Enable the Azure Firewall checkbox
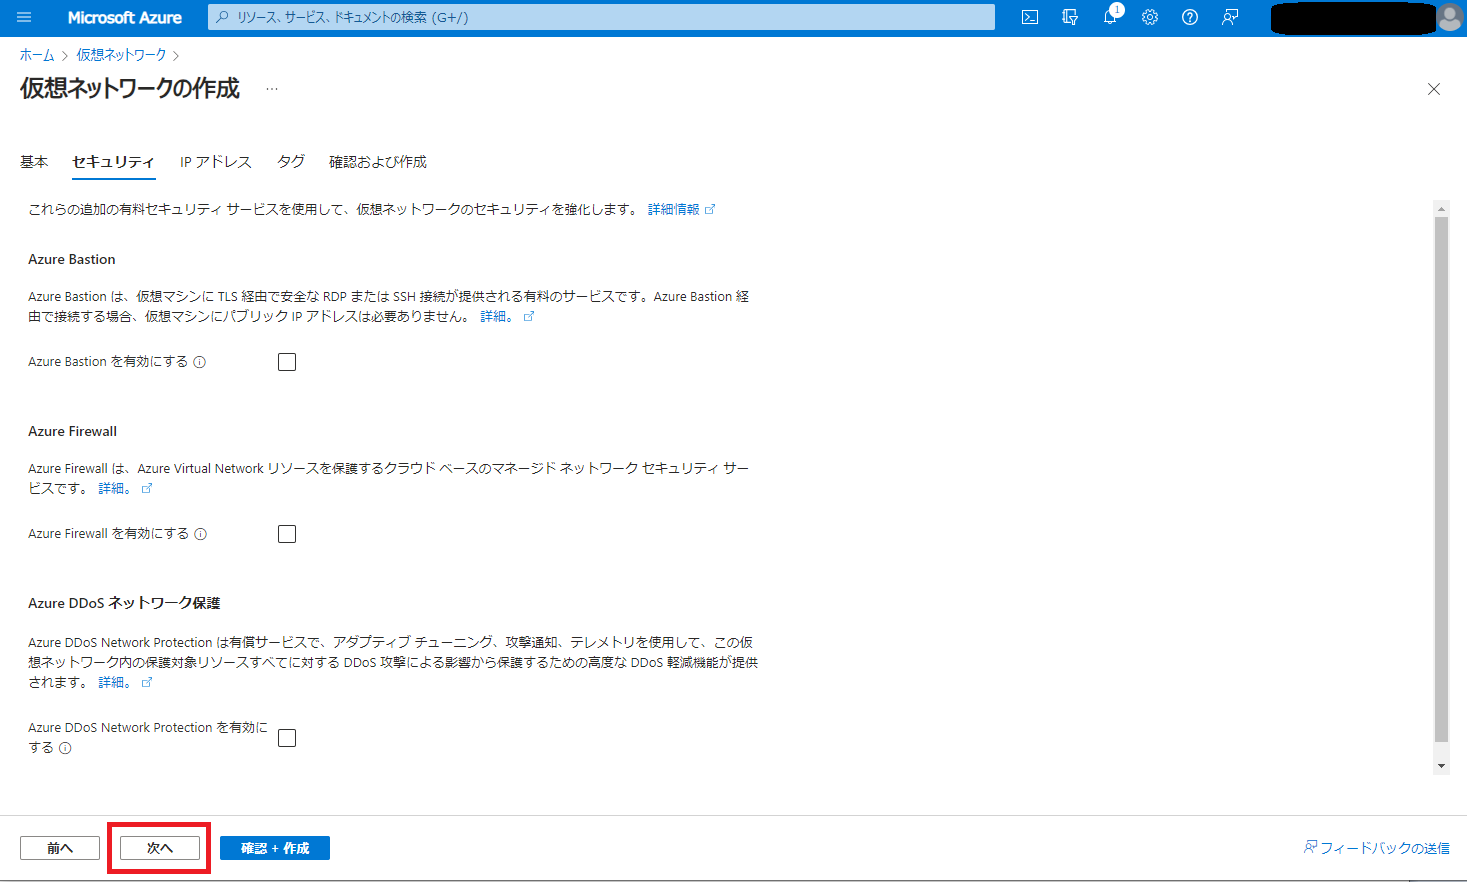Image resolution: width=1467 pixels, height=882 pixels. point(287,534)
